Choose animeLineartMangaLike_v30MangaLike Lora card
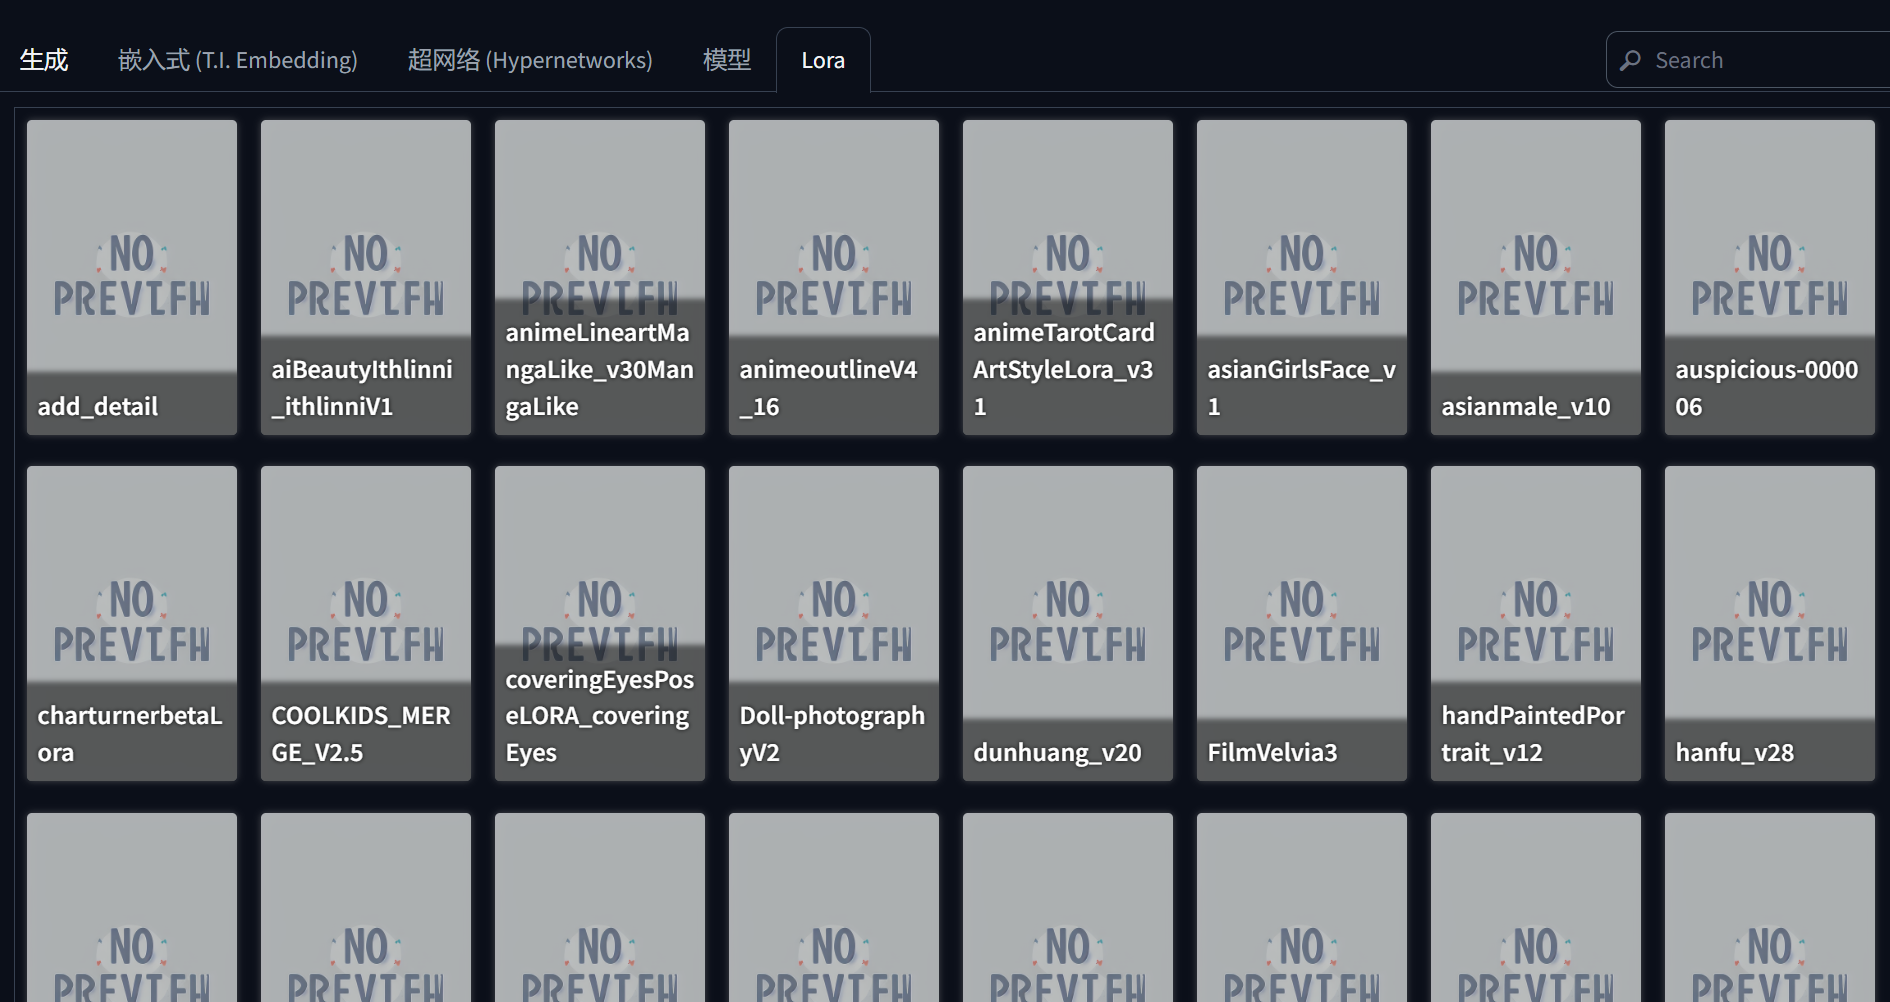The width and height of the screenshot is (1890, 1002). tap(600, 277)
